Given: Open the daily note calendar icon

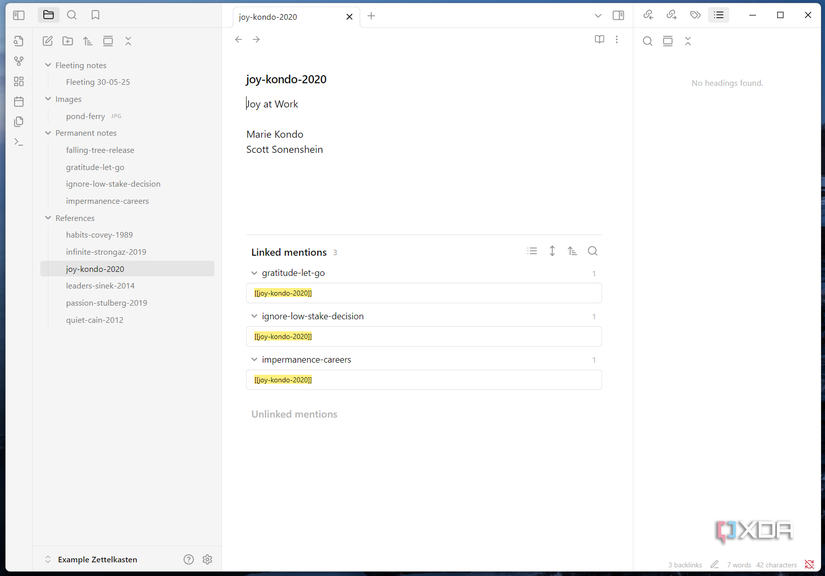Looking at the screenshot, I should [x=19, y=101].
